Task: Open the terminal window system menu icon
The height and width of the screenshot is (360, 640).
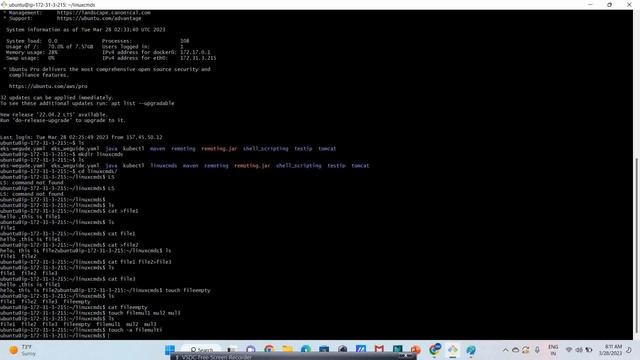Action: pyautogui.click(x=4, y=4)
